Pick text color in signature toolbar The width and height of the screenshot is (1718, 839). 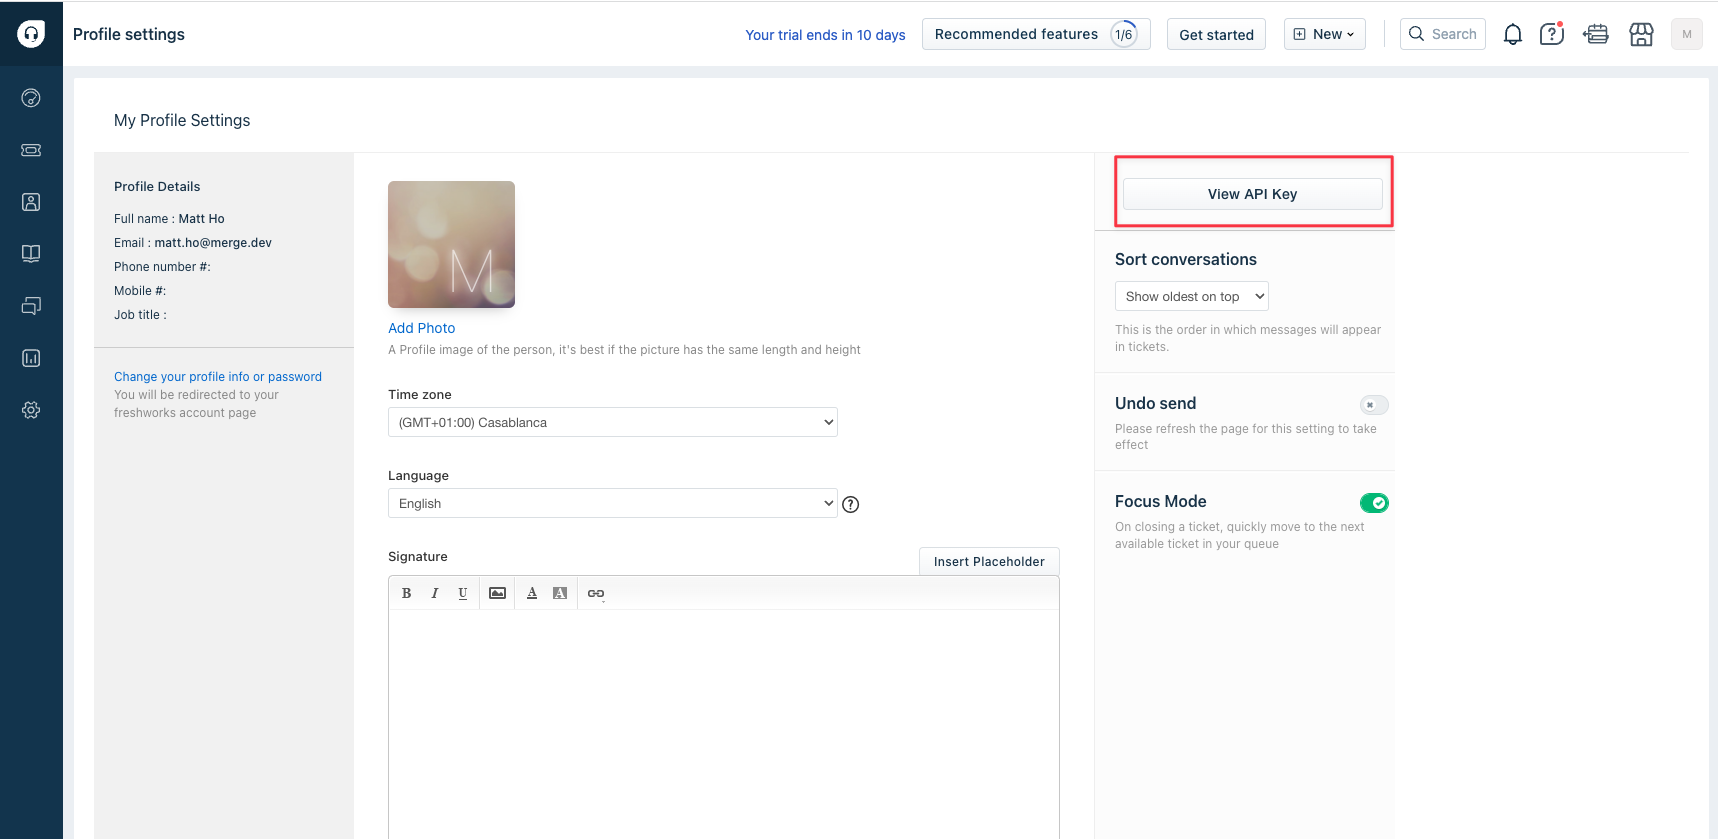click(x=532, y=593)
